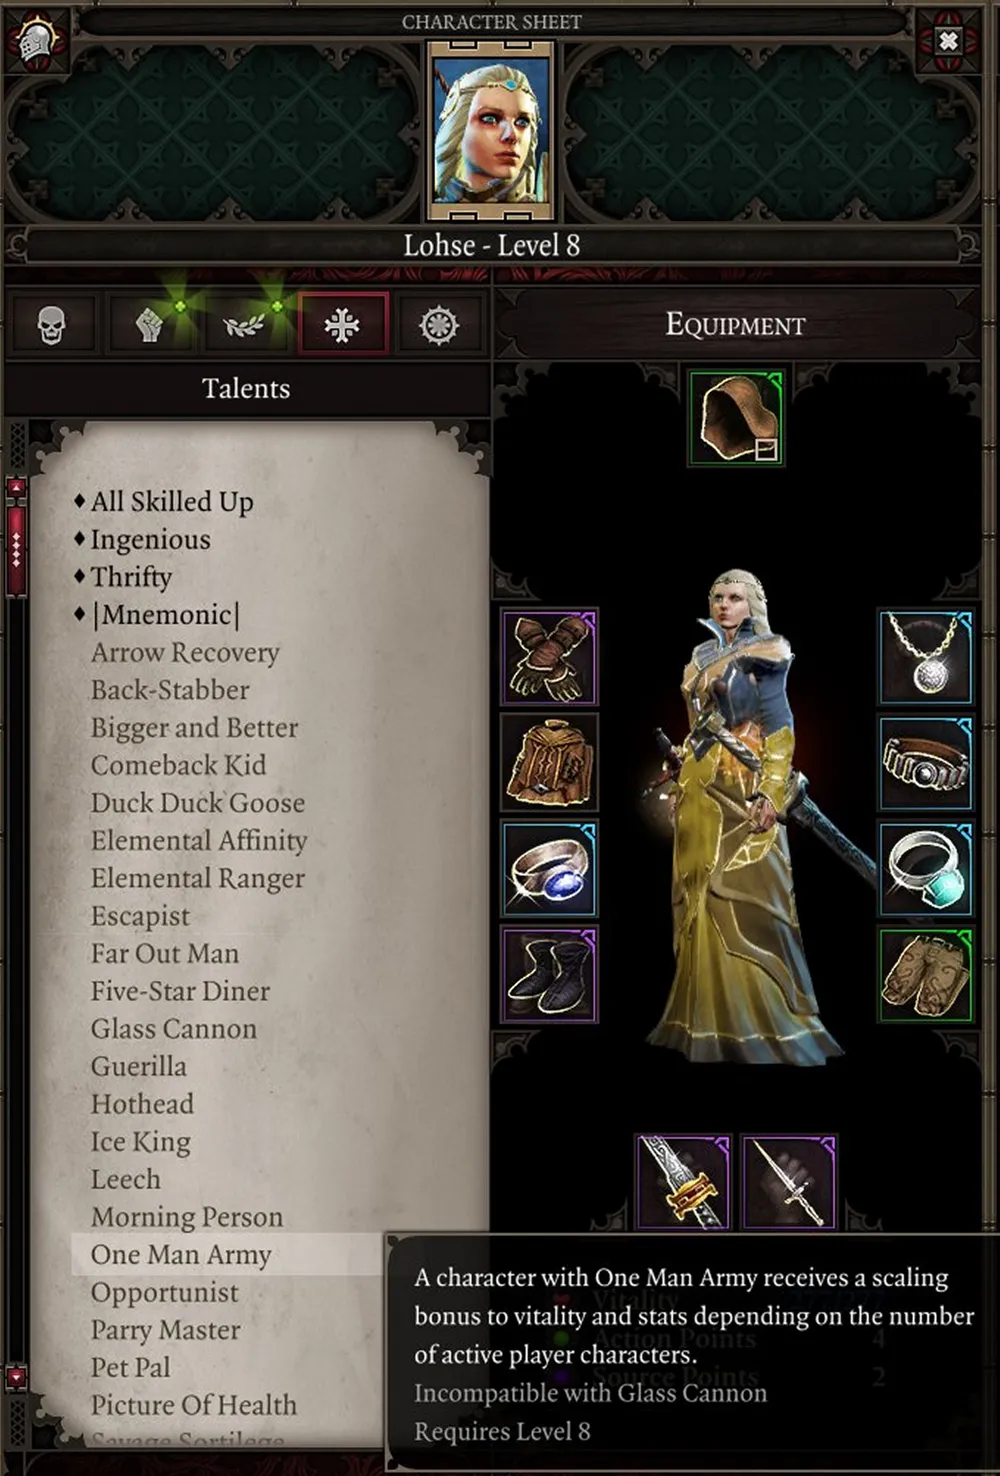This screenshot has width=1000, height=1476.
Task: Toggle the Thrifty talent entry
Action: point(131,577)
